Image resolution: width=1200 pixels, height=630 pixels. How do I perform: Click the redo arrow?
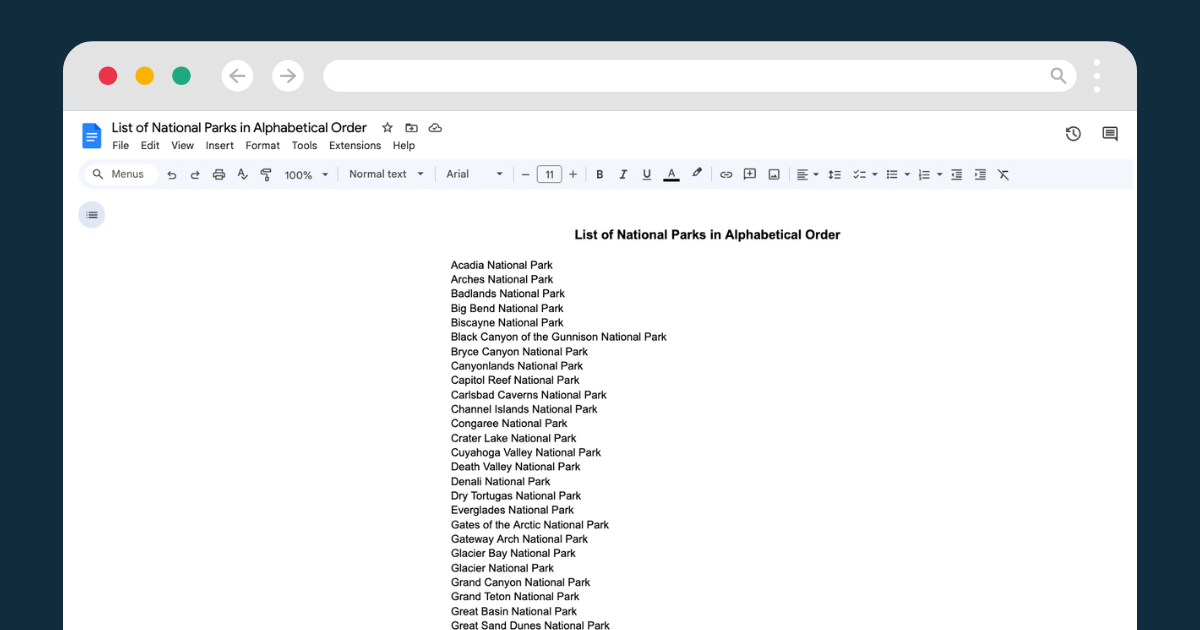(195, 175)
